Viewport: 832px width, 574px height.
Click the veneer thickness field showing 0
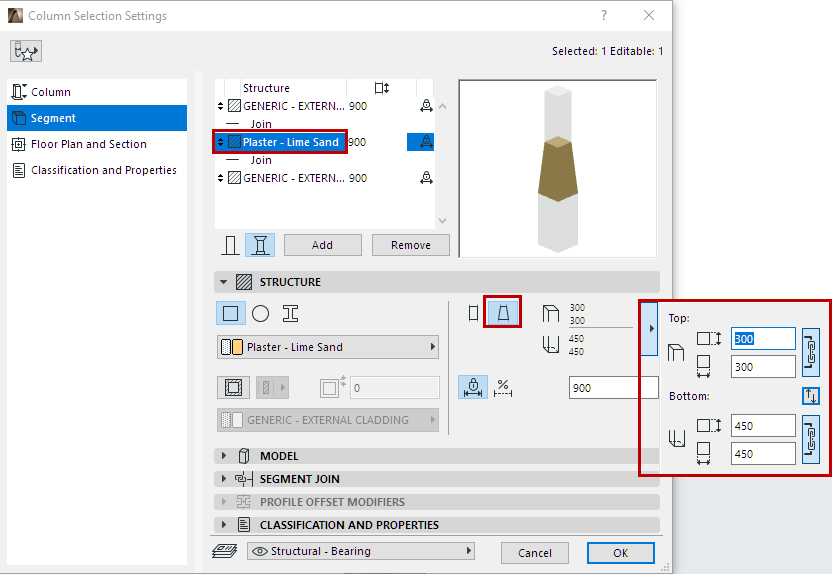[x=394, y=388]
